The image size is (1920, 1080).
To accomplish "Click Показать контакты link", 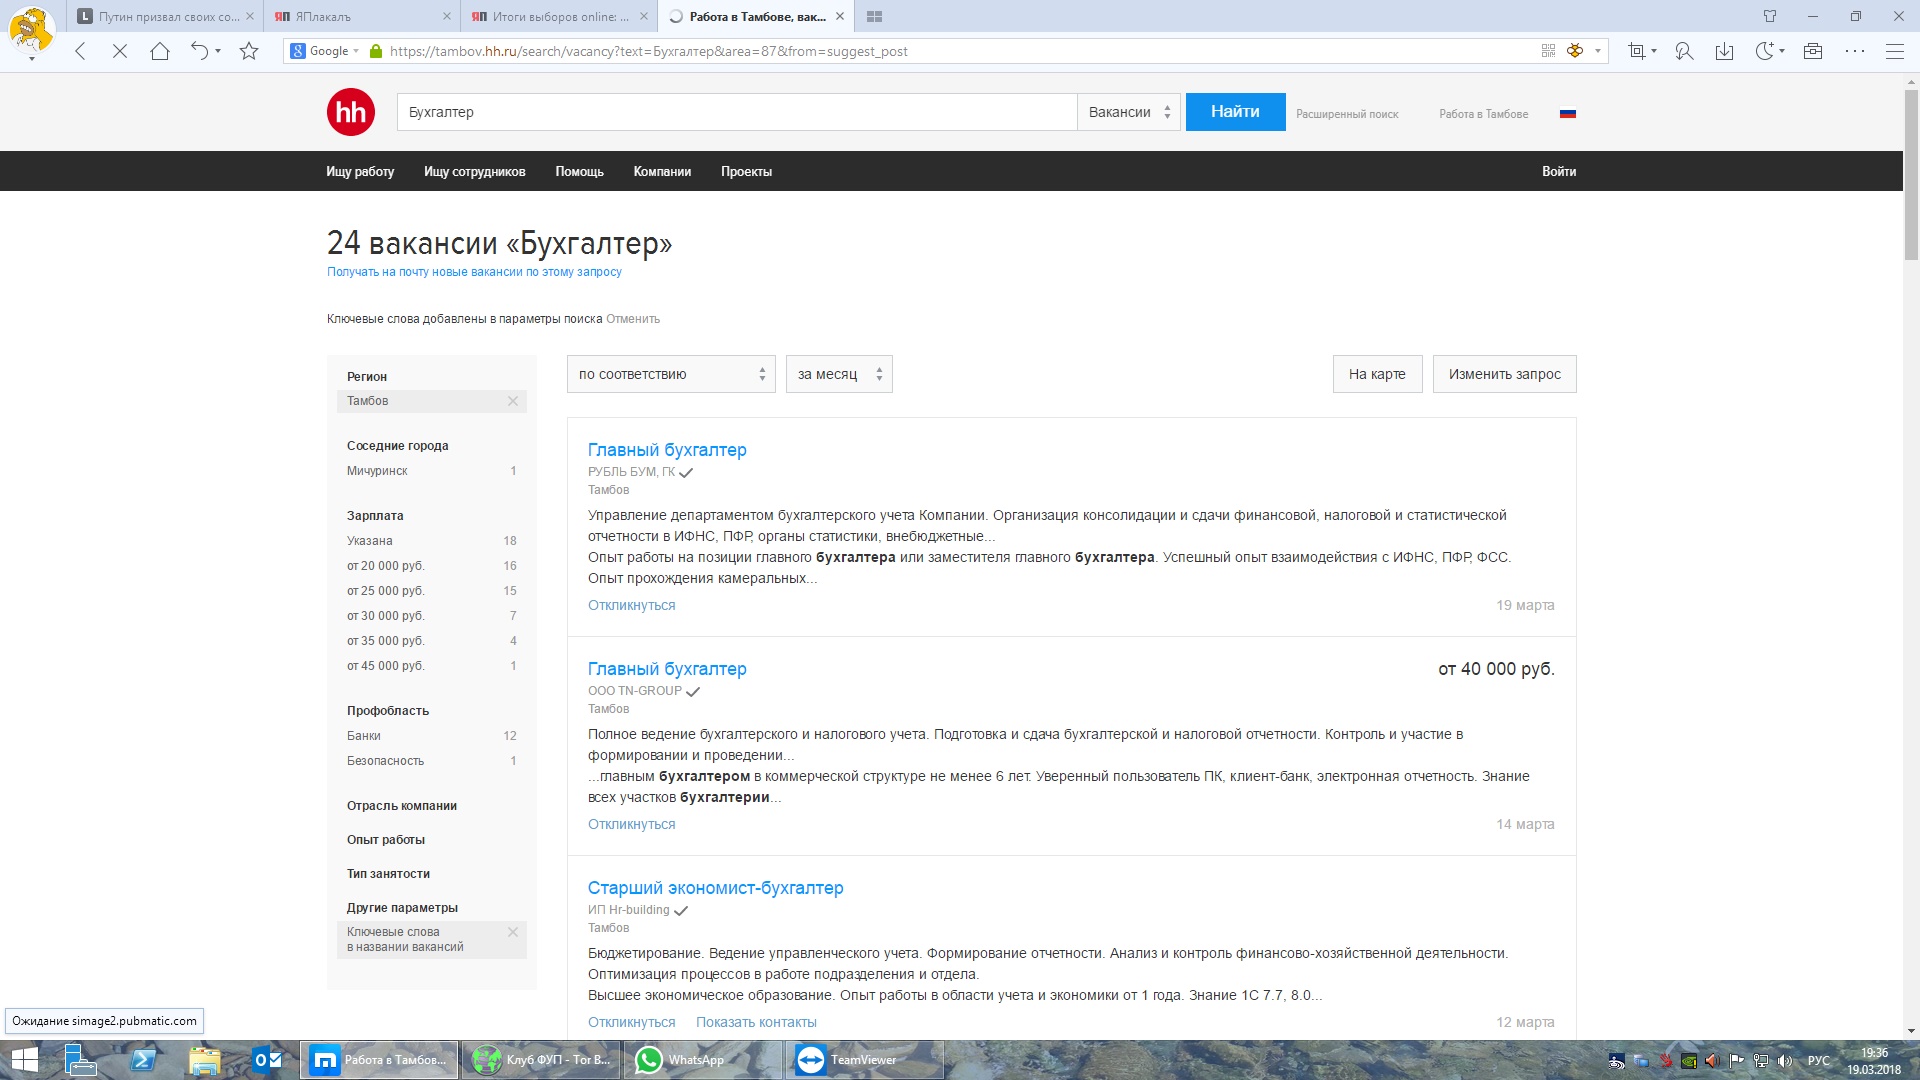I will coord(756,1022).
